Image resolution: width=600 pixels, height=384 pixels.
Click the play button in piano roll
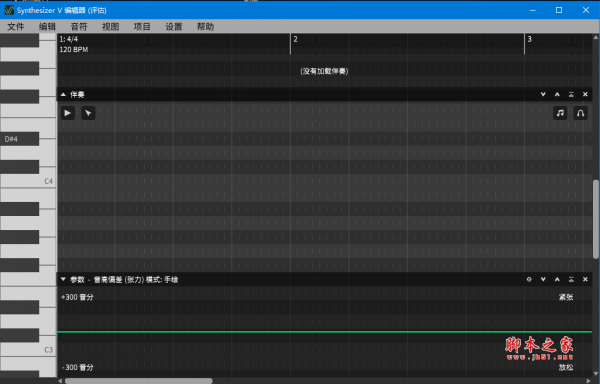(x=68, y=113)
